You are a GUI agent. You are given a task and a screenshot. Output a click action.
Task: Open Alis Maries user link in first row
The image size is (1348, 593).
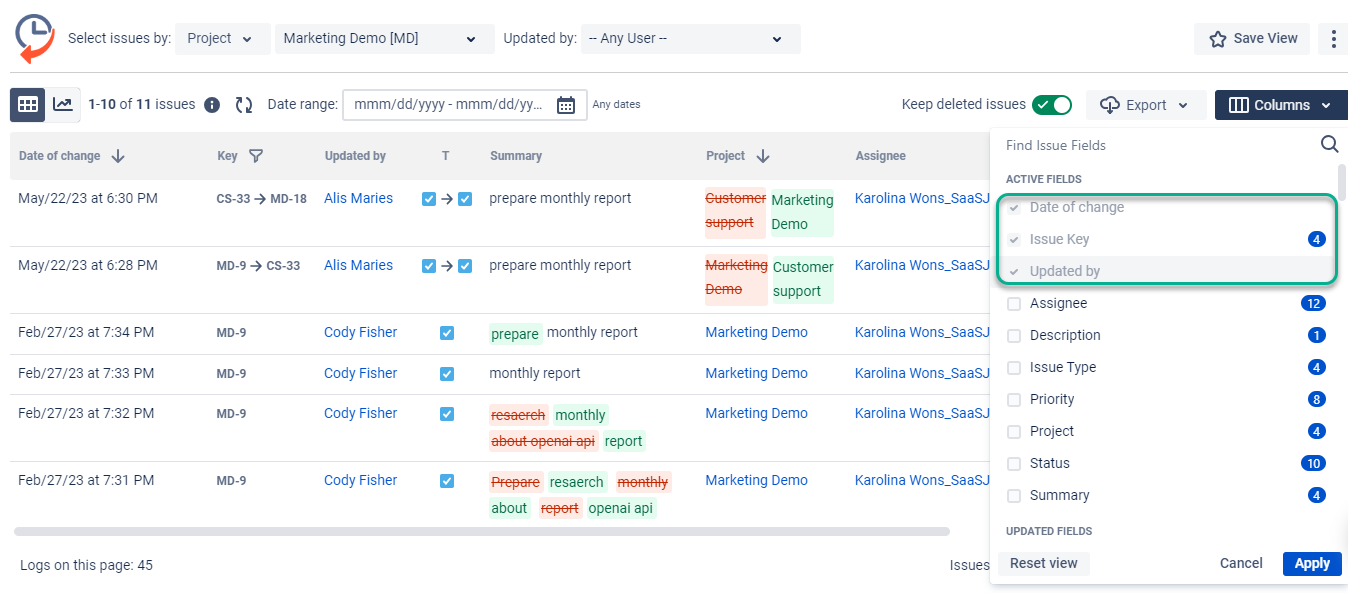(x=358, y=198)
